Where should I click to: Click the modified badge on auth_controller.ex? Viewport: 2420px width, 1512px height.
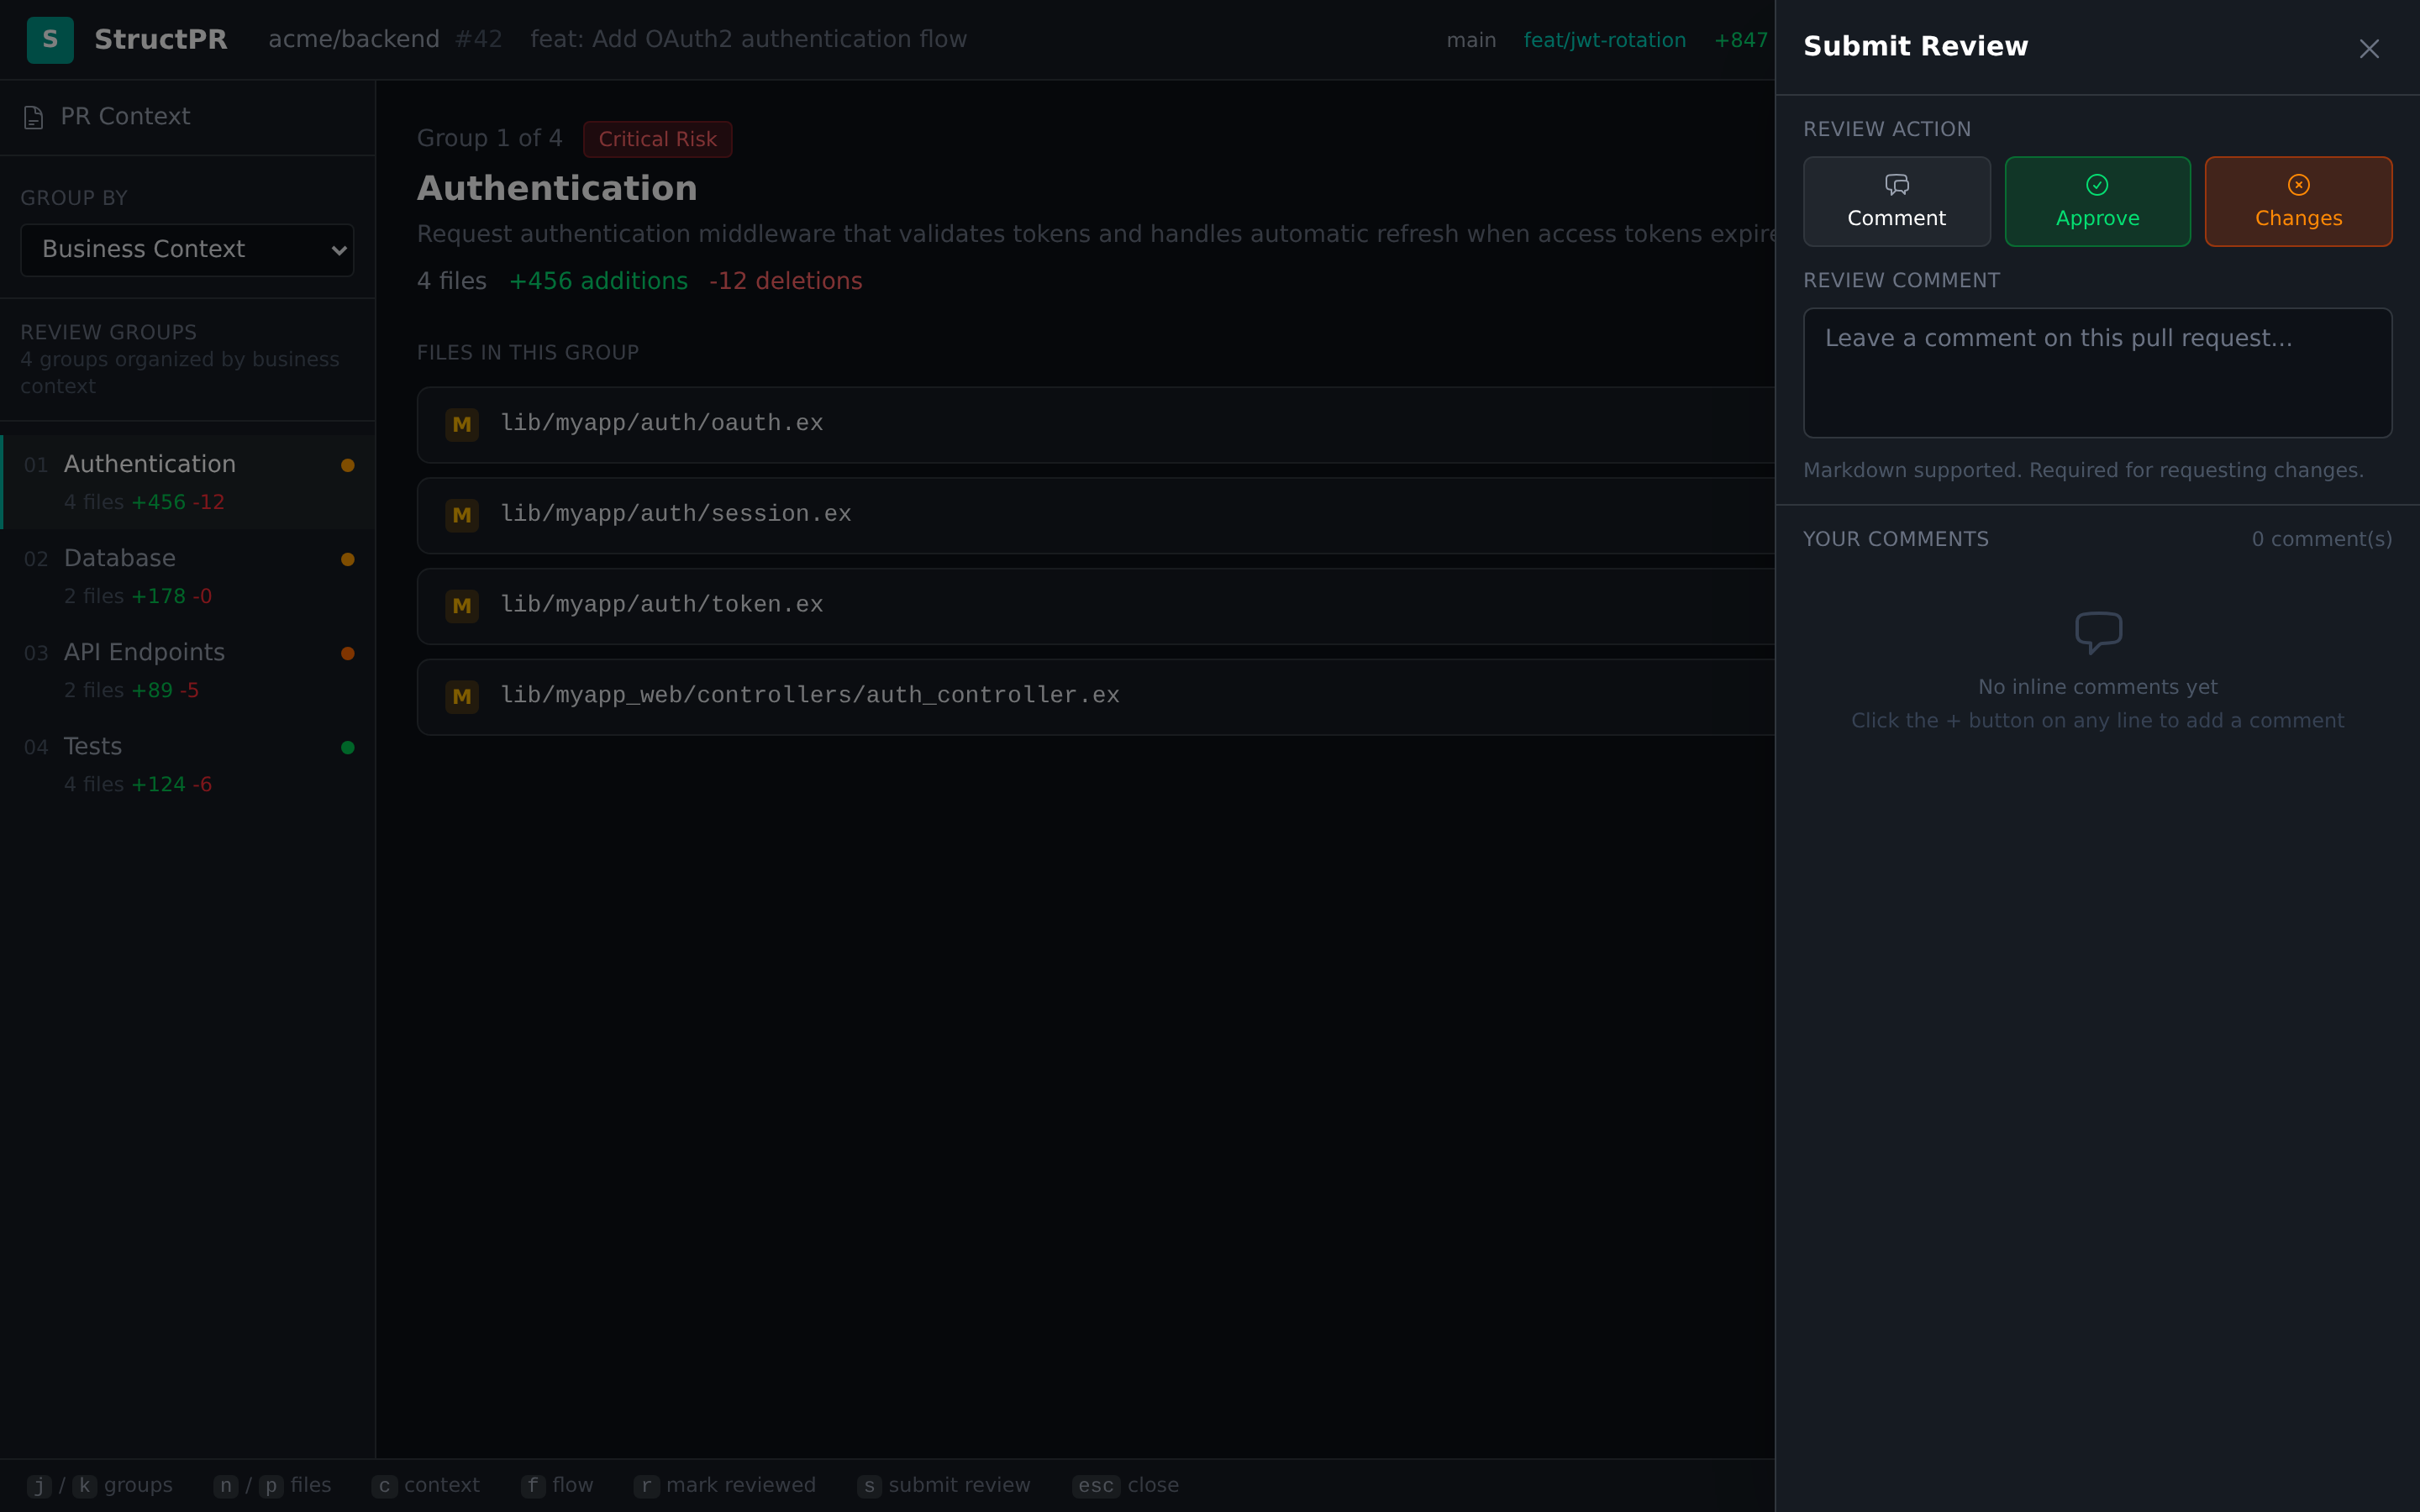click(462, 696)
